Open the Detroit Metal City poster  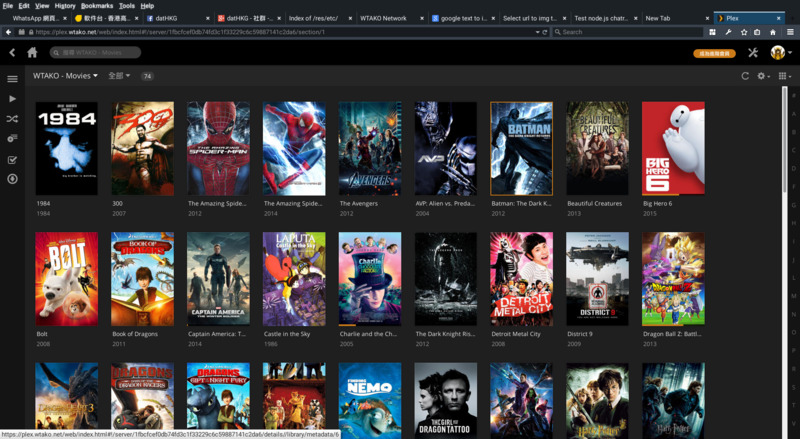tap(521, 279)
